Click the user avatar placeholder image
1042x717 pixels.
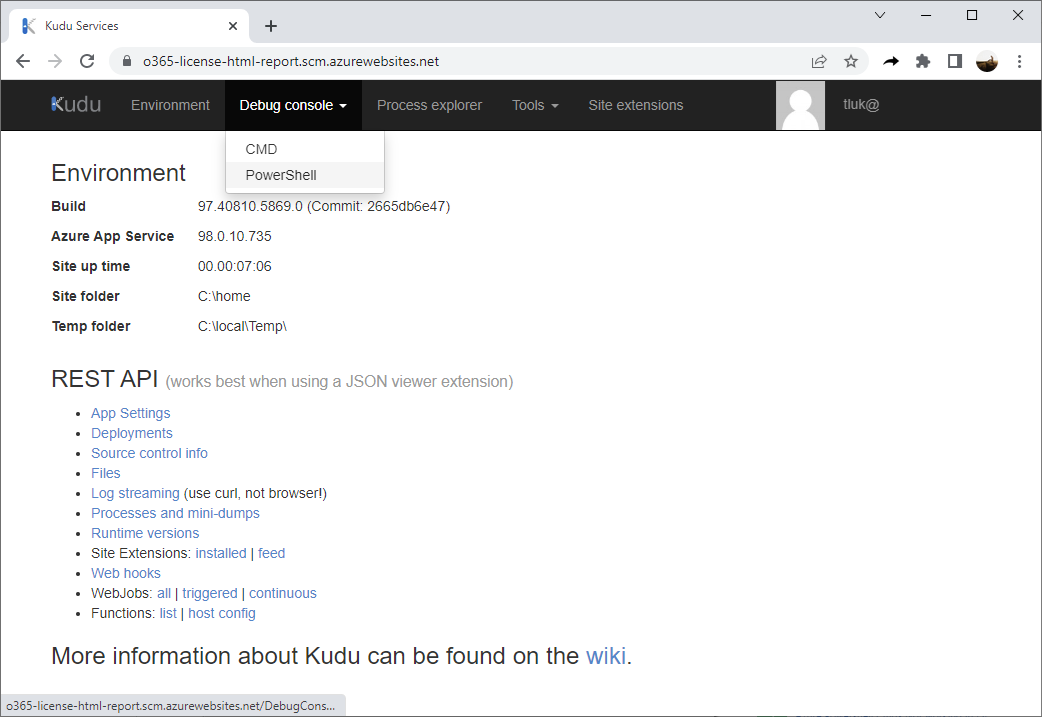(x=800, y=105)
